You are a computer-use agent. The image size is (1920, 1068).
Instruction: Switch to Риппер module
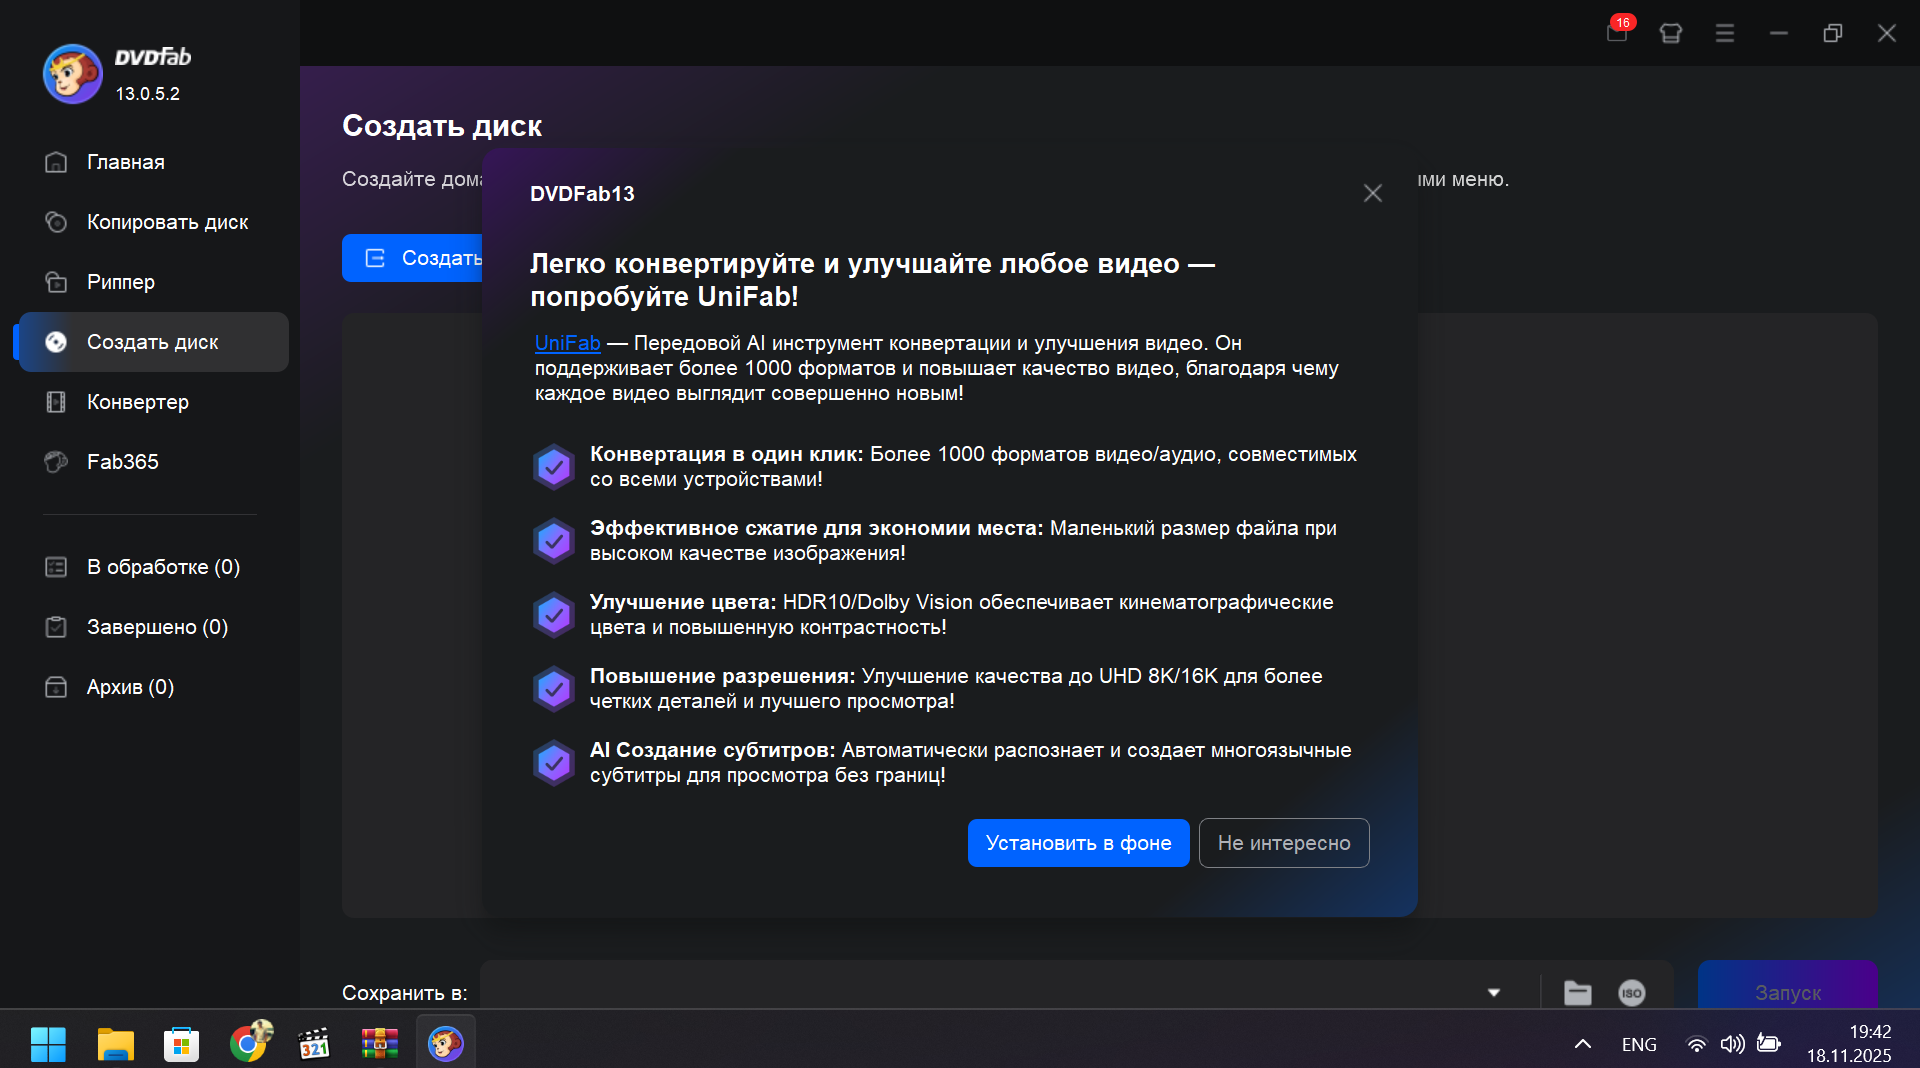click(121, 282)
